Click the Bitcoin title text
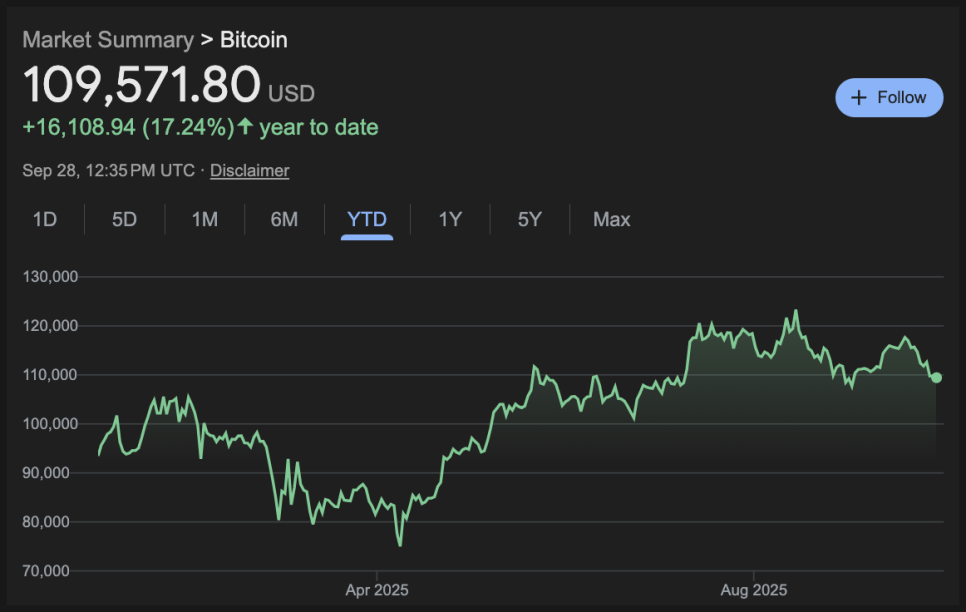Viewport: 966px width, 612px height. 254,40
